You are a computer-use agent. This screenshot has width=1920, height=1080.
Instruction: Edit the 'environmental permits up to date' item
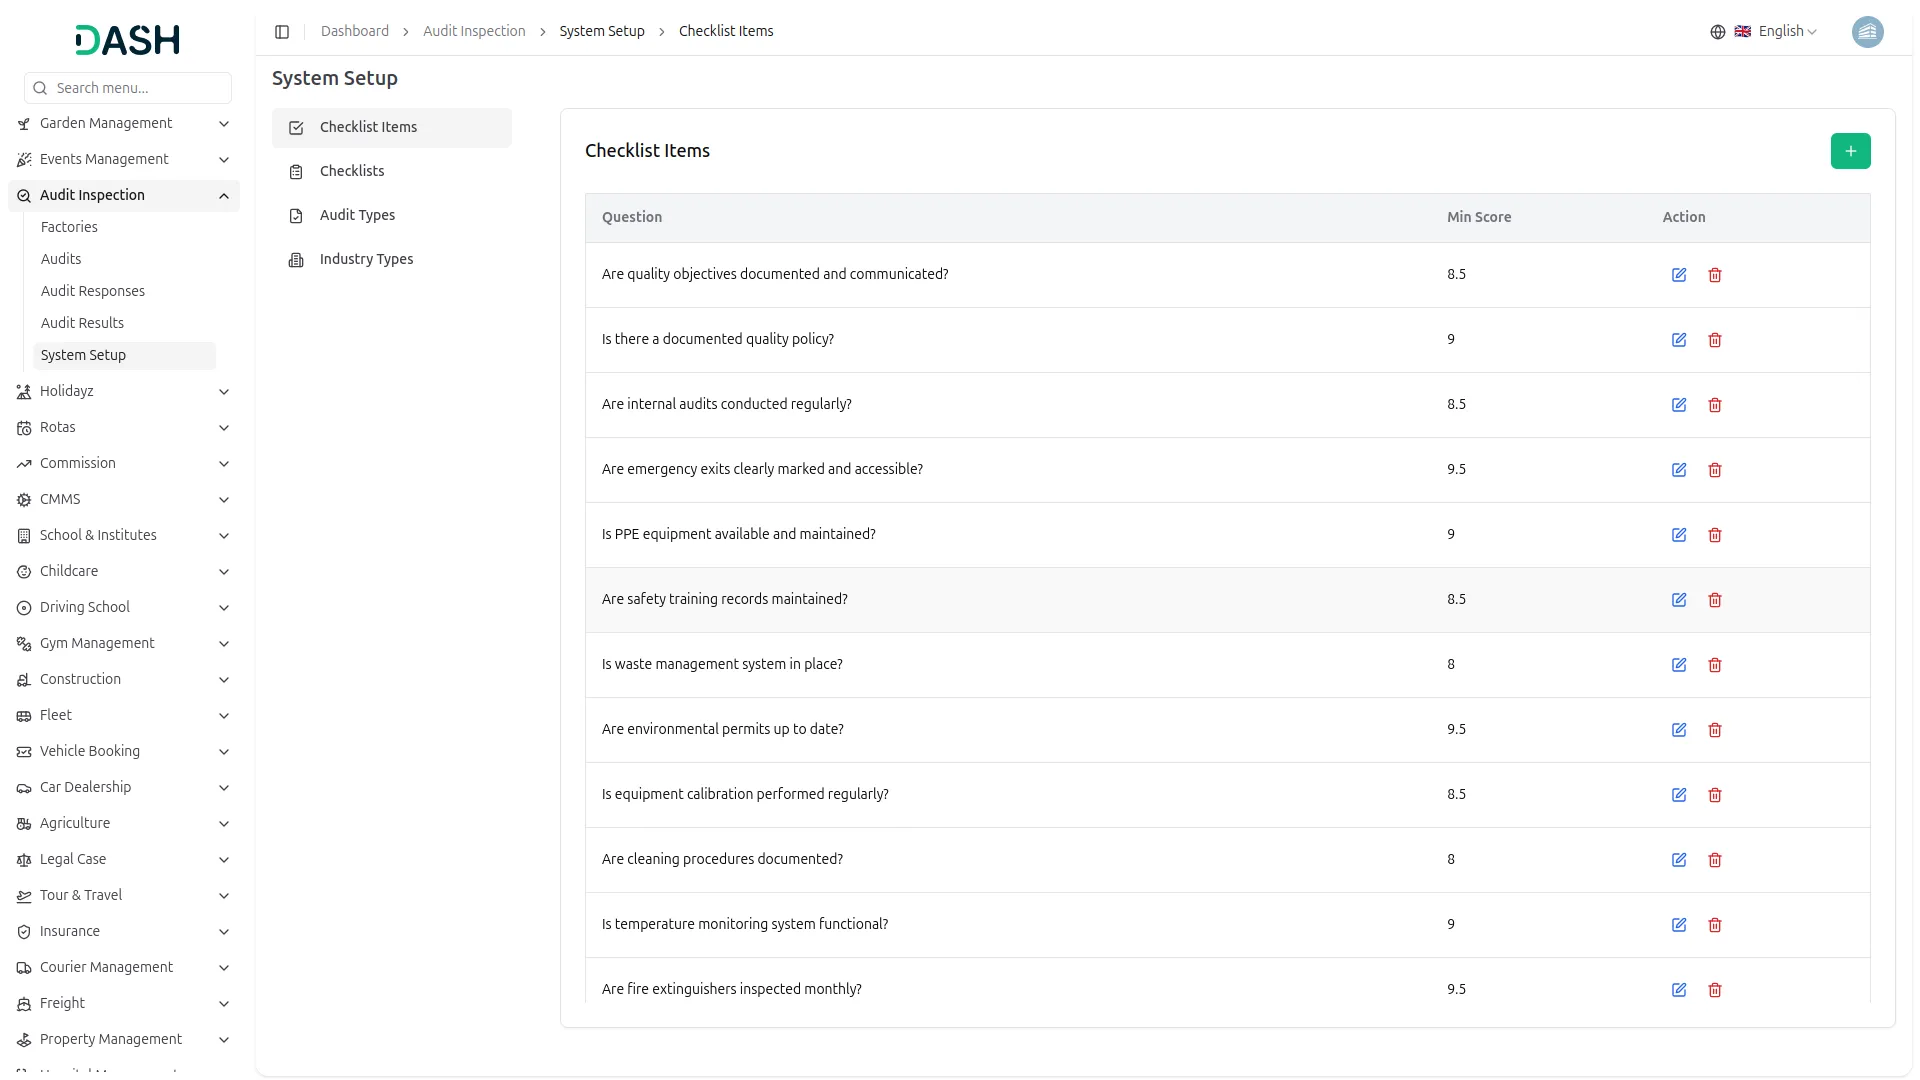[1679, 730]
